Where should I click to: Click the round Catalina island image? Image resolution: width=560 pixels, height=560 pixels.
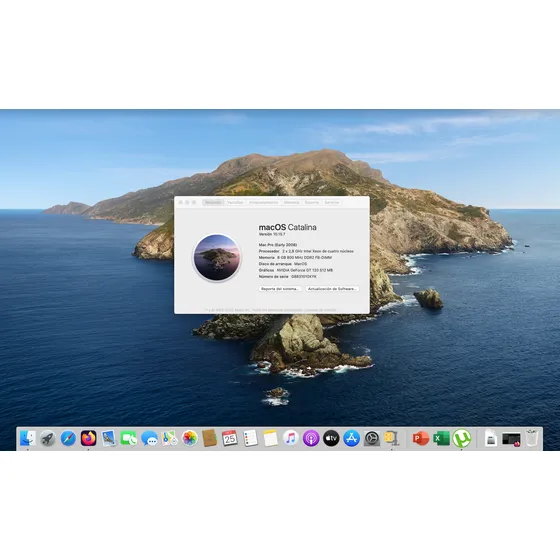tap(217, 257)
